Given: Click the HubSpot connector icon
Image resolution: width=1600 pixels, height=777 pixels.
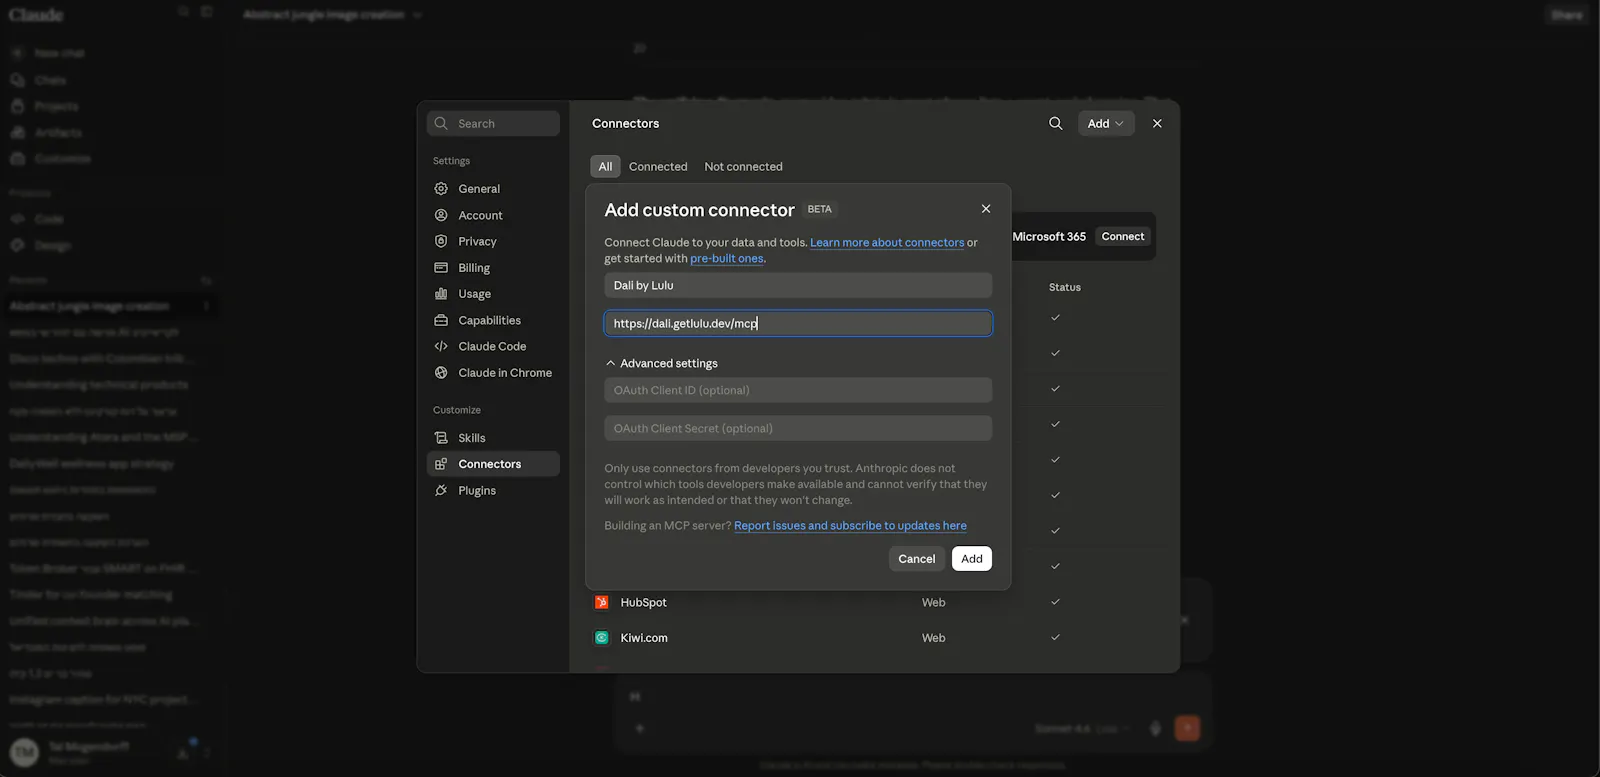Looking at the screenshot, I should click(x=601, y=602).
